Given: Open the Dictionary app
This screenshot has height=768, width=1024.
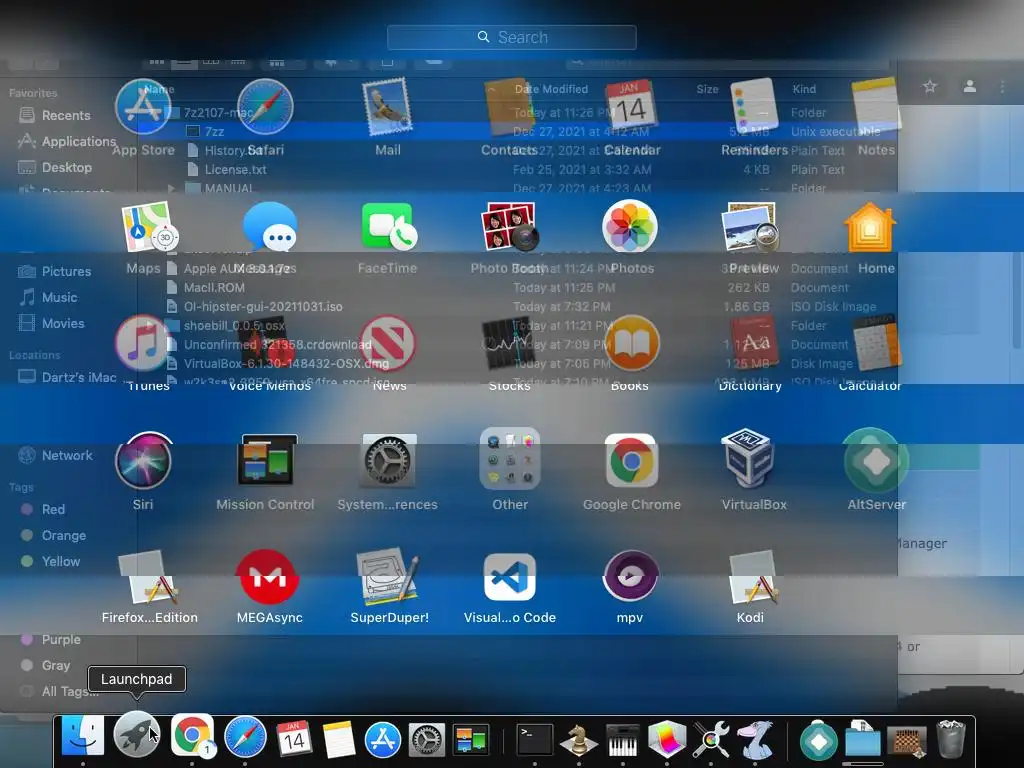Looking at the screenshot, I should pyautogui.click(x=754, y=343).
